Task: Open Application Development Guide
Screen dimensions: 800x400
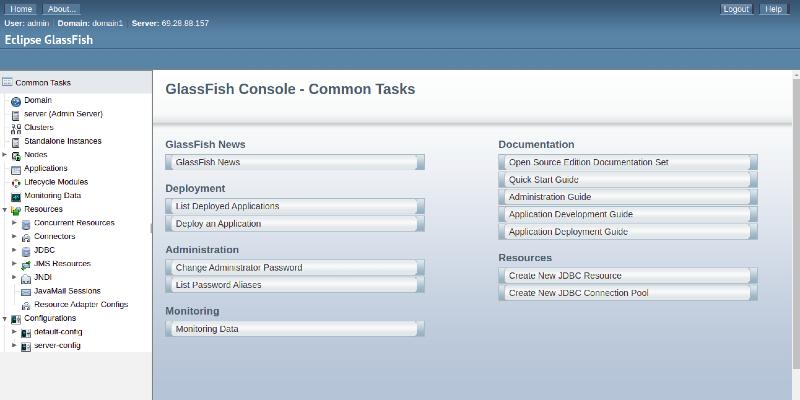Action: coord(628,214)
